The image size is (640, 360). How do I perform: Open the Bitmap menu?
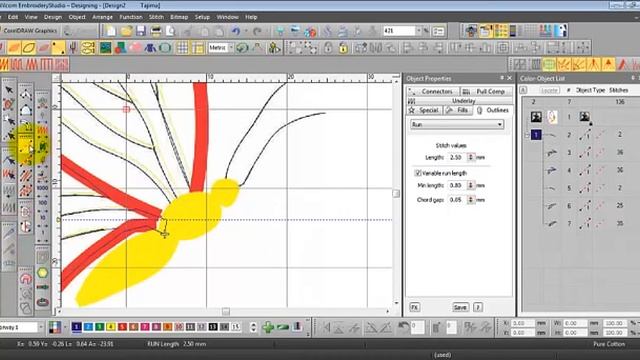[179, 17]
